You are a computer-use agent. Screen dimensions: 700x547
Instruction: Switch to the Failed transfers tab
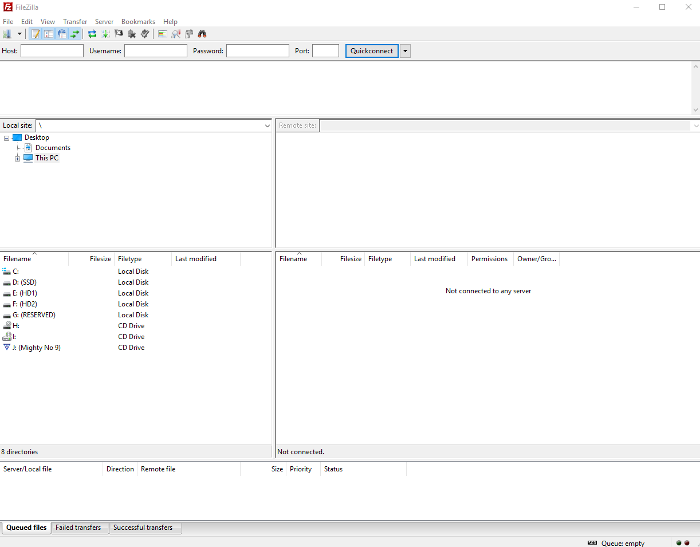pos(78,527)
